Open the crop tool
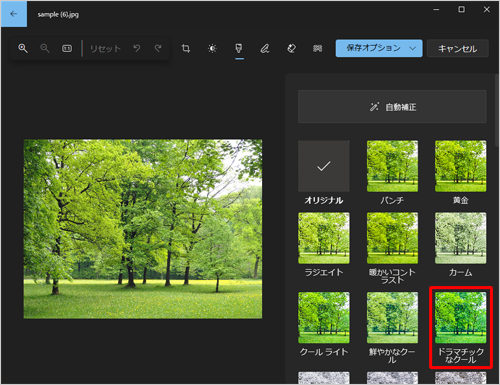 tap(186, 49)
